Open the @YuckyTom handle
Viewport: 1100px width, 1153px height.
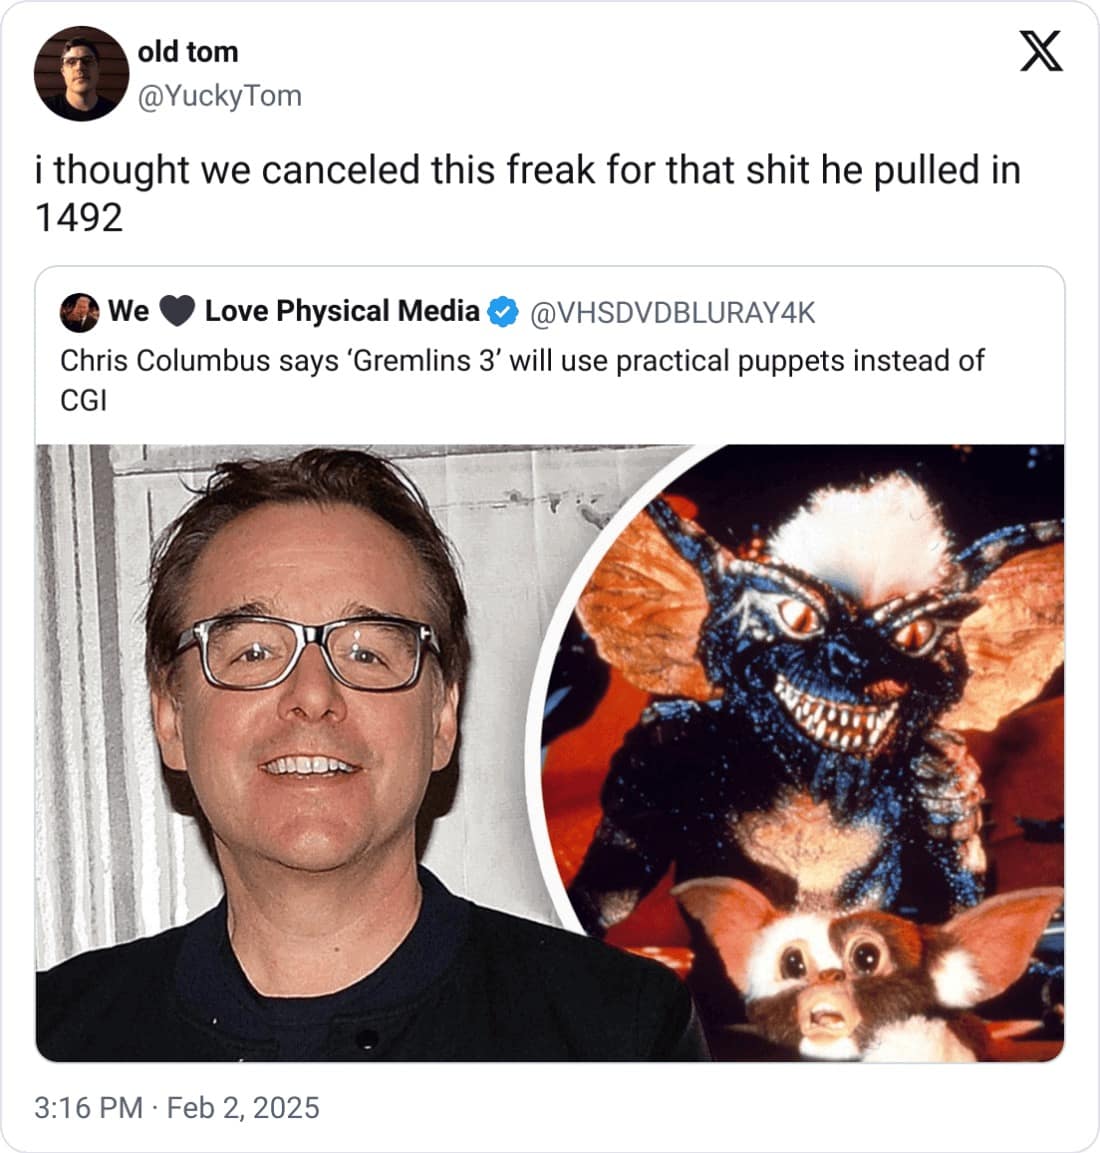220,96
